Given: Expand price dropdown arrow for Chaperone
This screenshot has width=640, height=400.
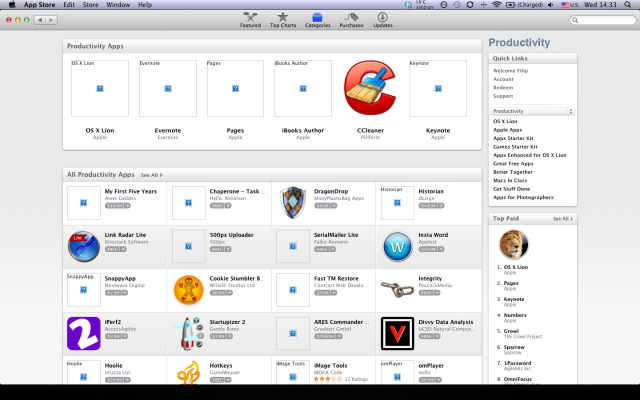Looking at the screenshot, I should 228,206.
